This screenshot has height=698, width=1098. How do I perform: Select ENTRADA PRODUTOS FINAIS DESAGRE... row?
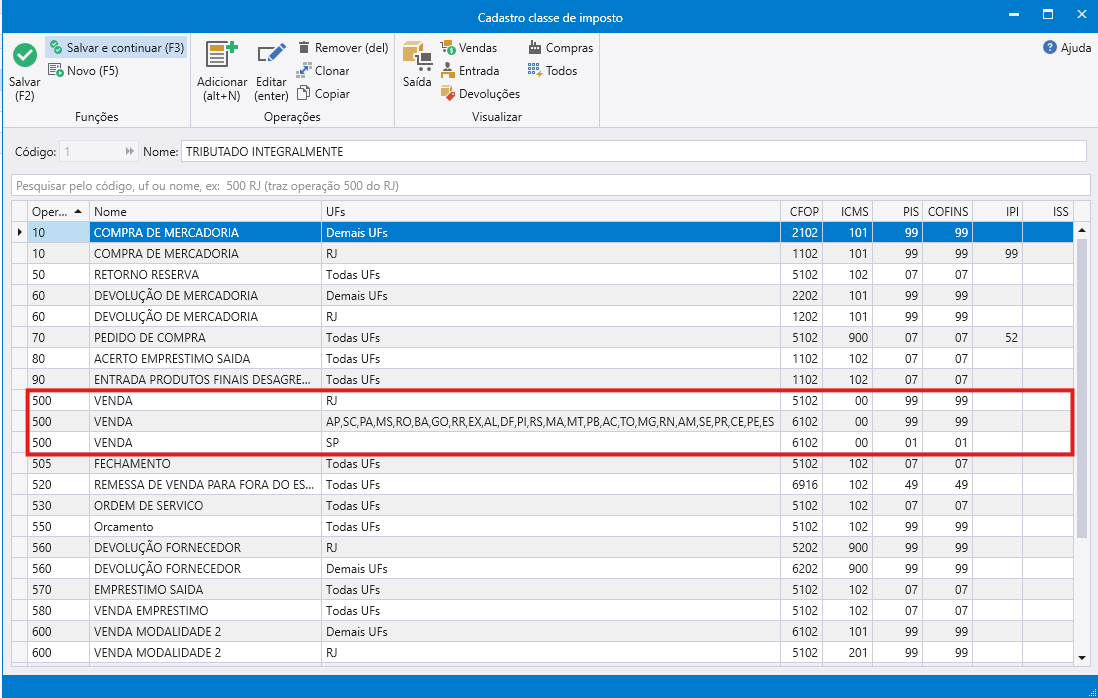click(543, 379)
